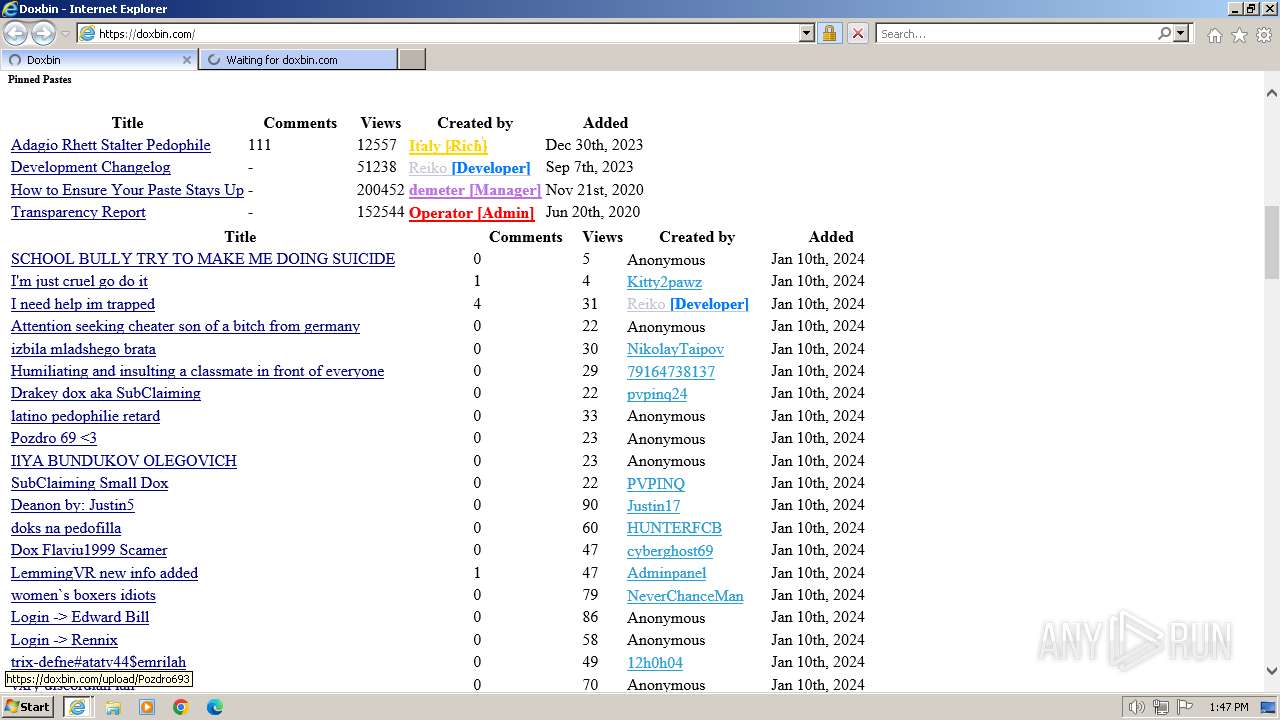Open How to Ensure Your Paste Stays Up

coord(127,190)
